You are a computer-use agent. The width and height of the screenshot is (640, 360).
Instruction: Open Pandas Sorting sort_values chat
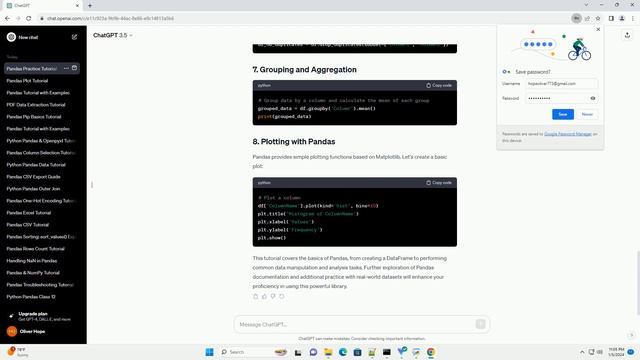tap(42, 237)
